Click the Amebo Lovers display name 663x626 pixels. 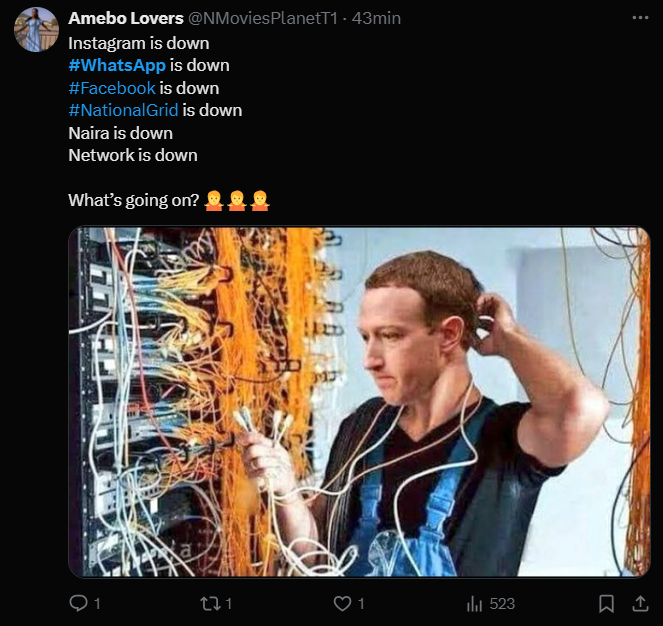pyautogui.click(x=125, y=19)
